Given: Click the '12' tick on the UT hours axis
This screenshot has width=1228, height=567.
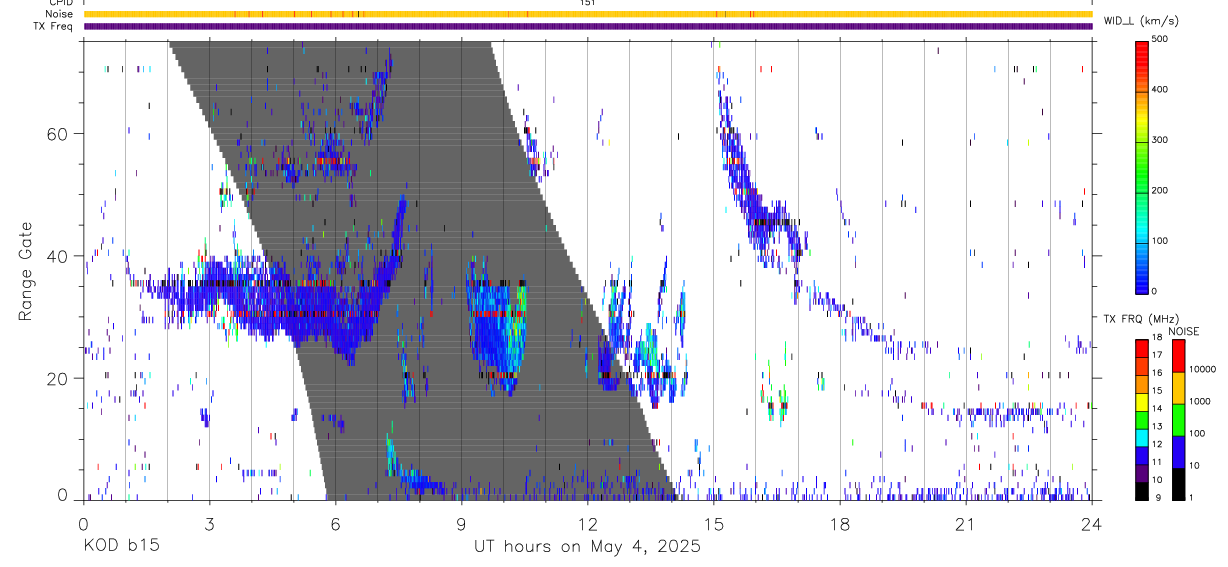Looking at the screenshot, I should [x=587, y=525].
